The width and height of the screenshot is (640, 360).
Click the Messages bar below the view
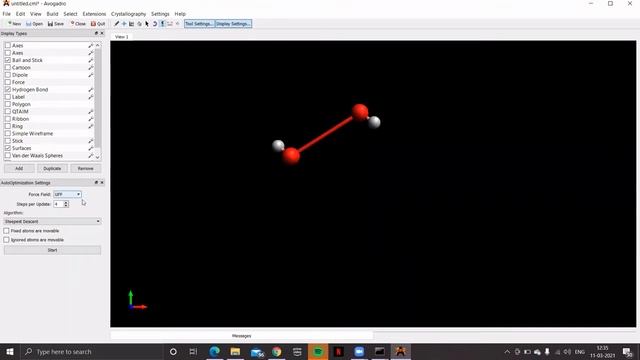(242, 336)
